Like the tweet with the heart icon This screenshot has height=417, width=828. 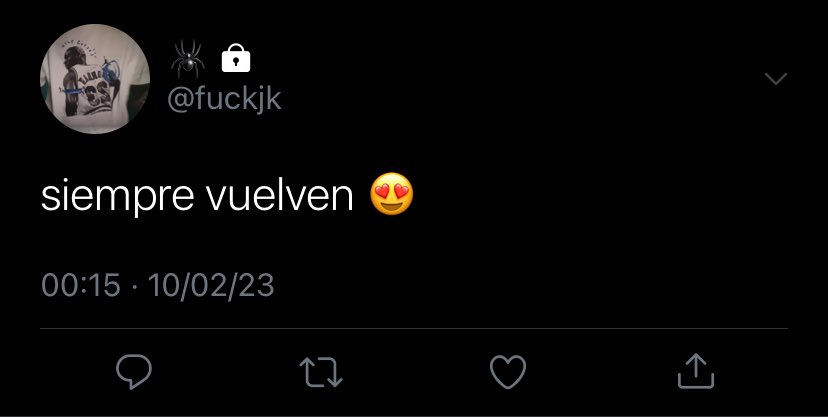click(x=508, y=372)
